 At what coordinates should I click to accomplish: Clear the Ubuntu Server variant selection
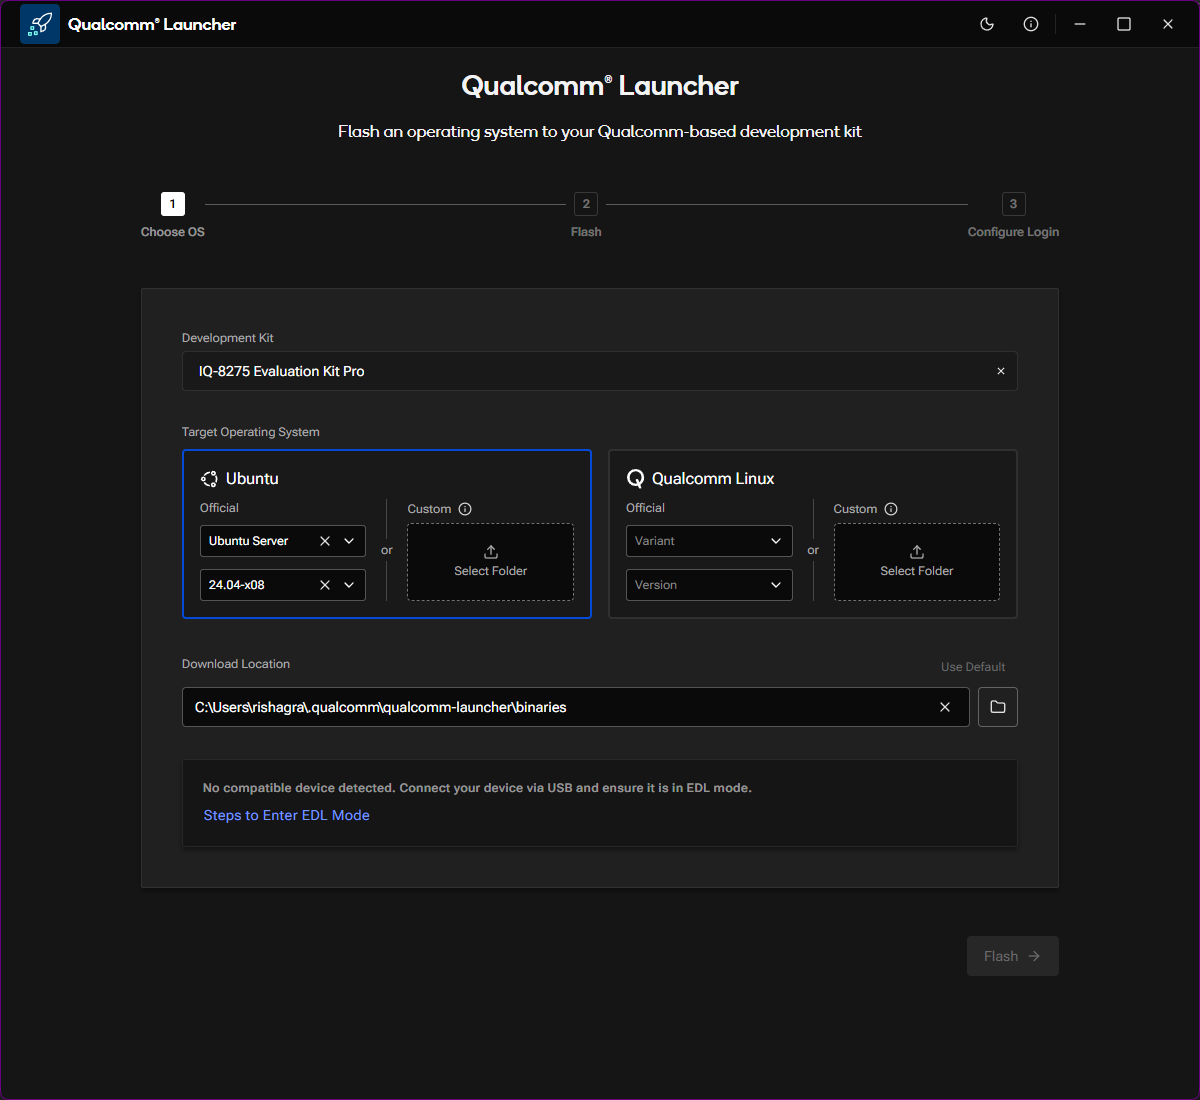(x=325, y=541)
